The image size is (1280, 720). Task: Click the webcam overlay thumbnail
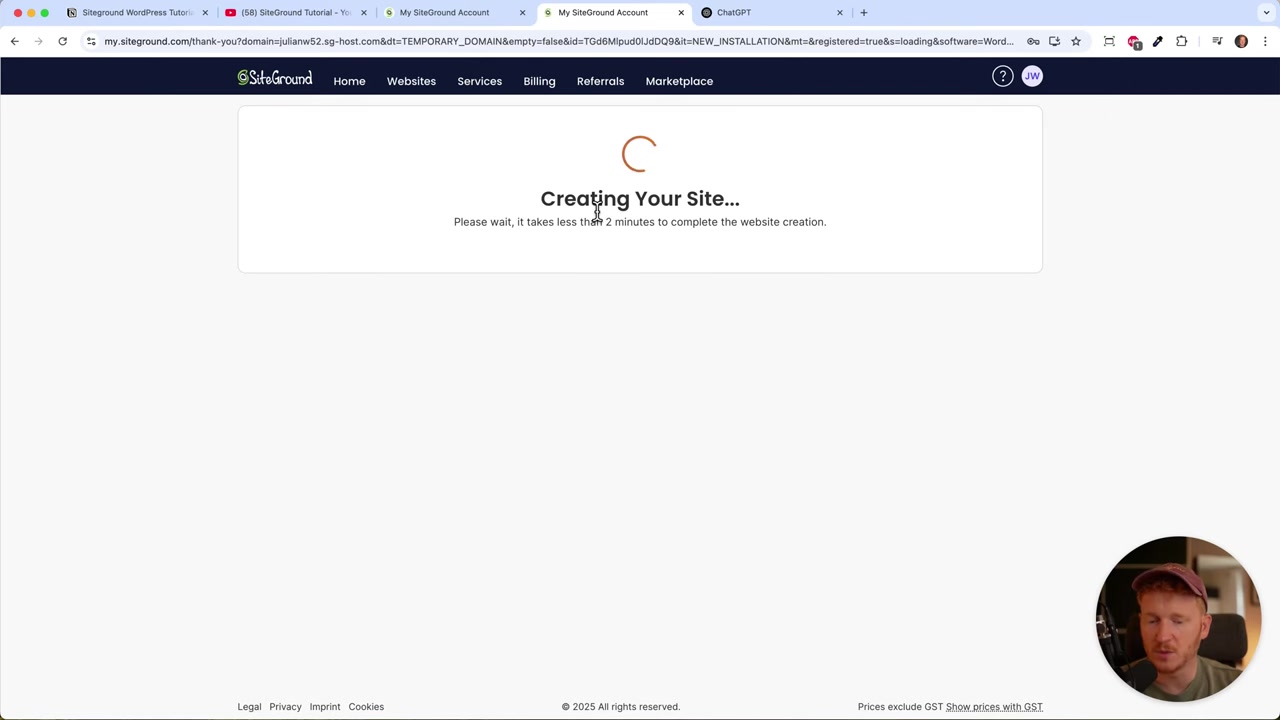point(1178,618)
